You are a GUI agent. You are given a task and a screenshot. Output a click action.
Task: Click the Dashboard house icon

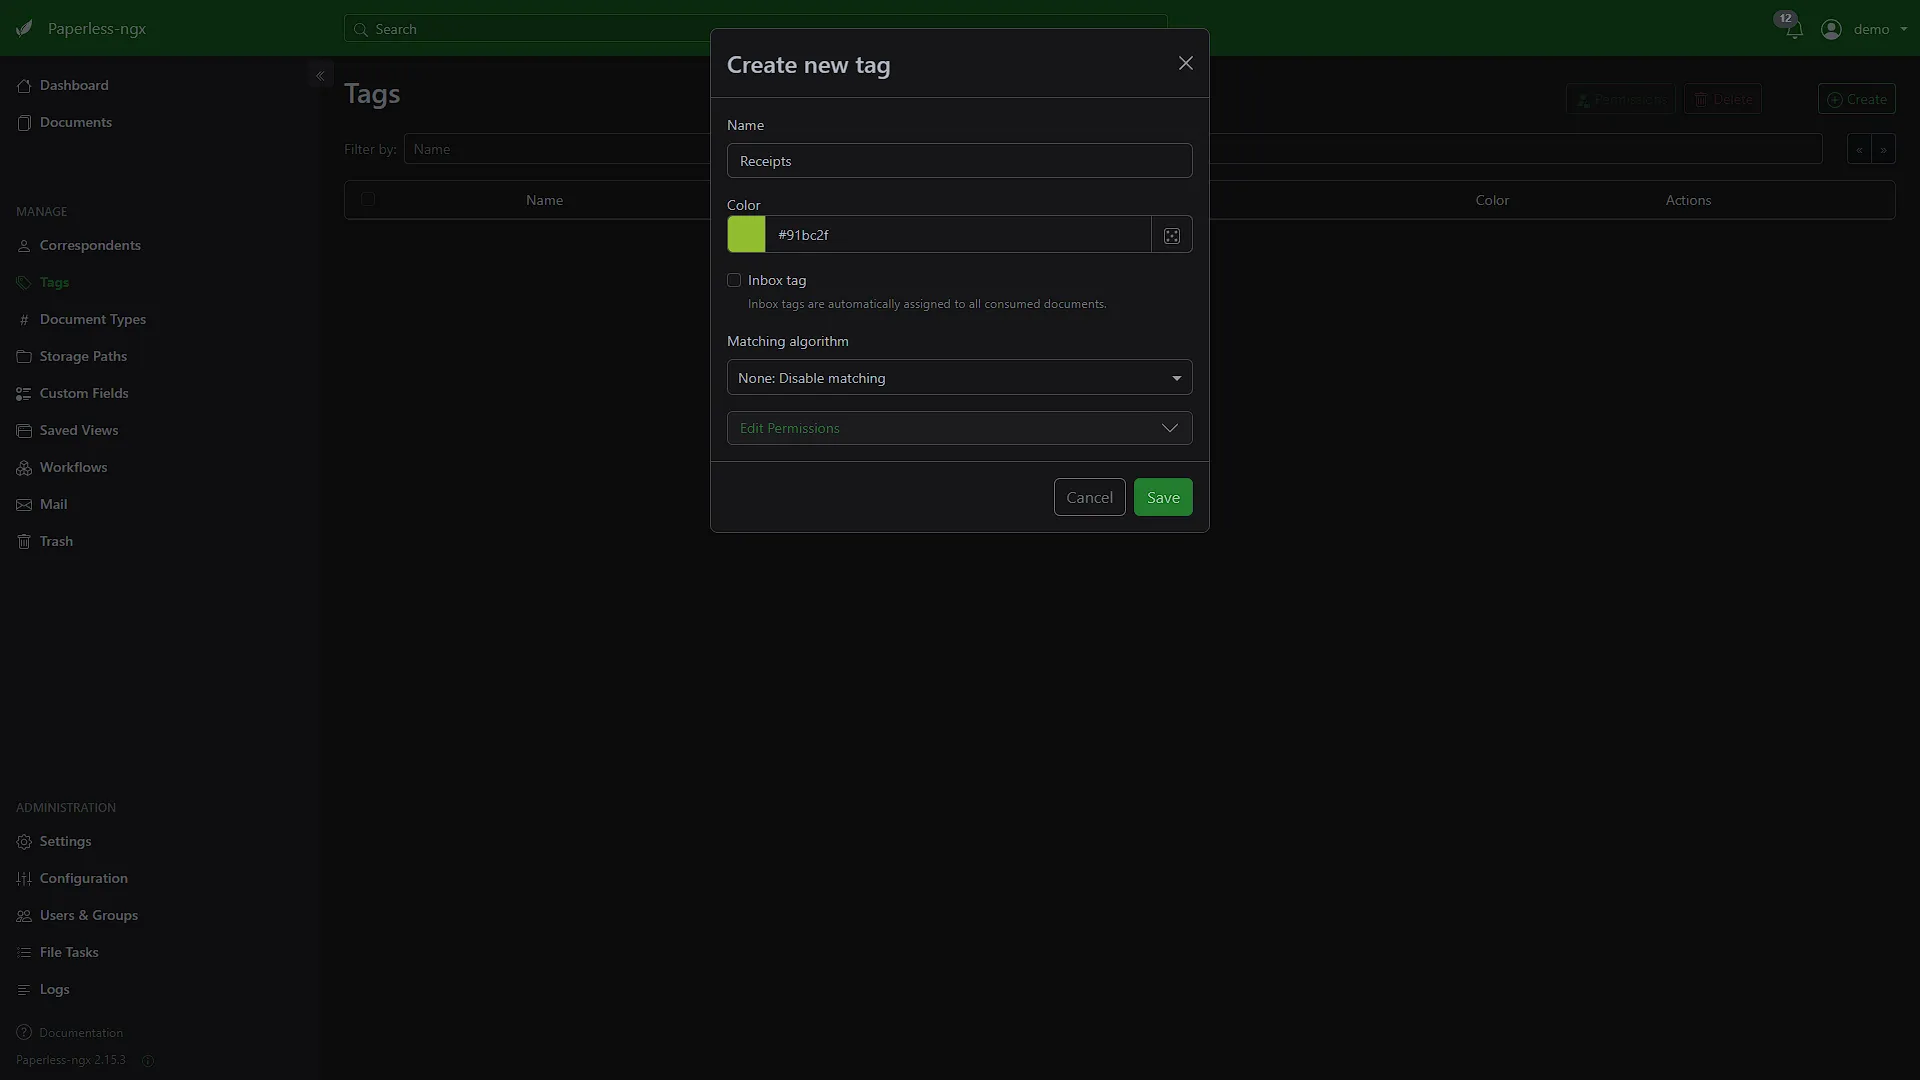coord(24,85)
